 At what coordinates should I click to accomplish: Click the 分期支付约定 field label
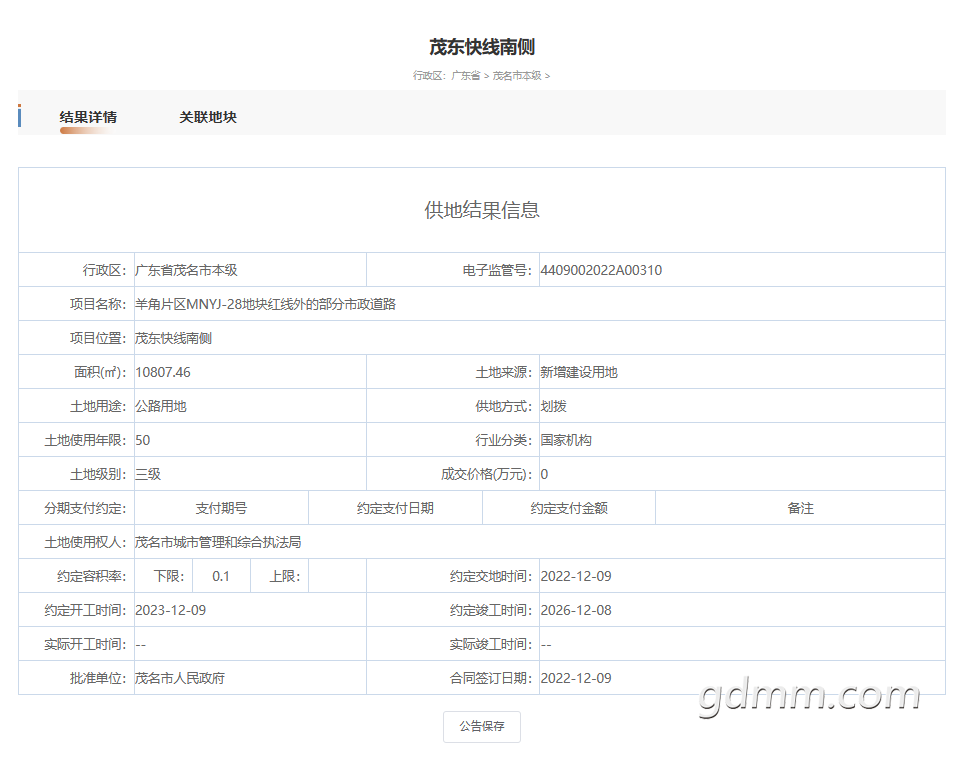pos(85,508)
